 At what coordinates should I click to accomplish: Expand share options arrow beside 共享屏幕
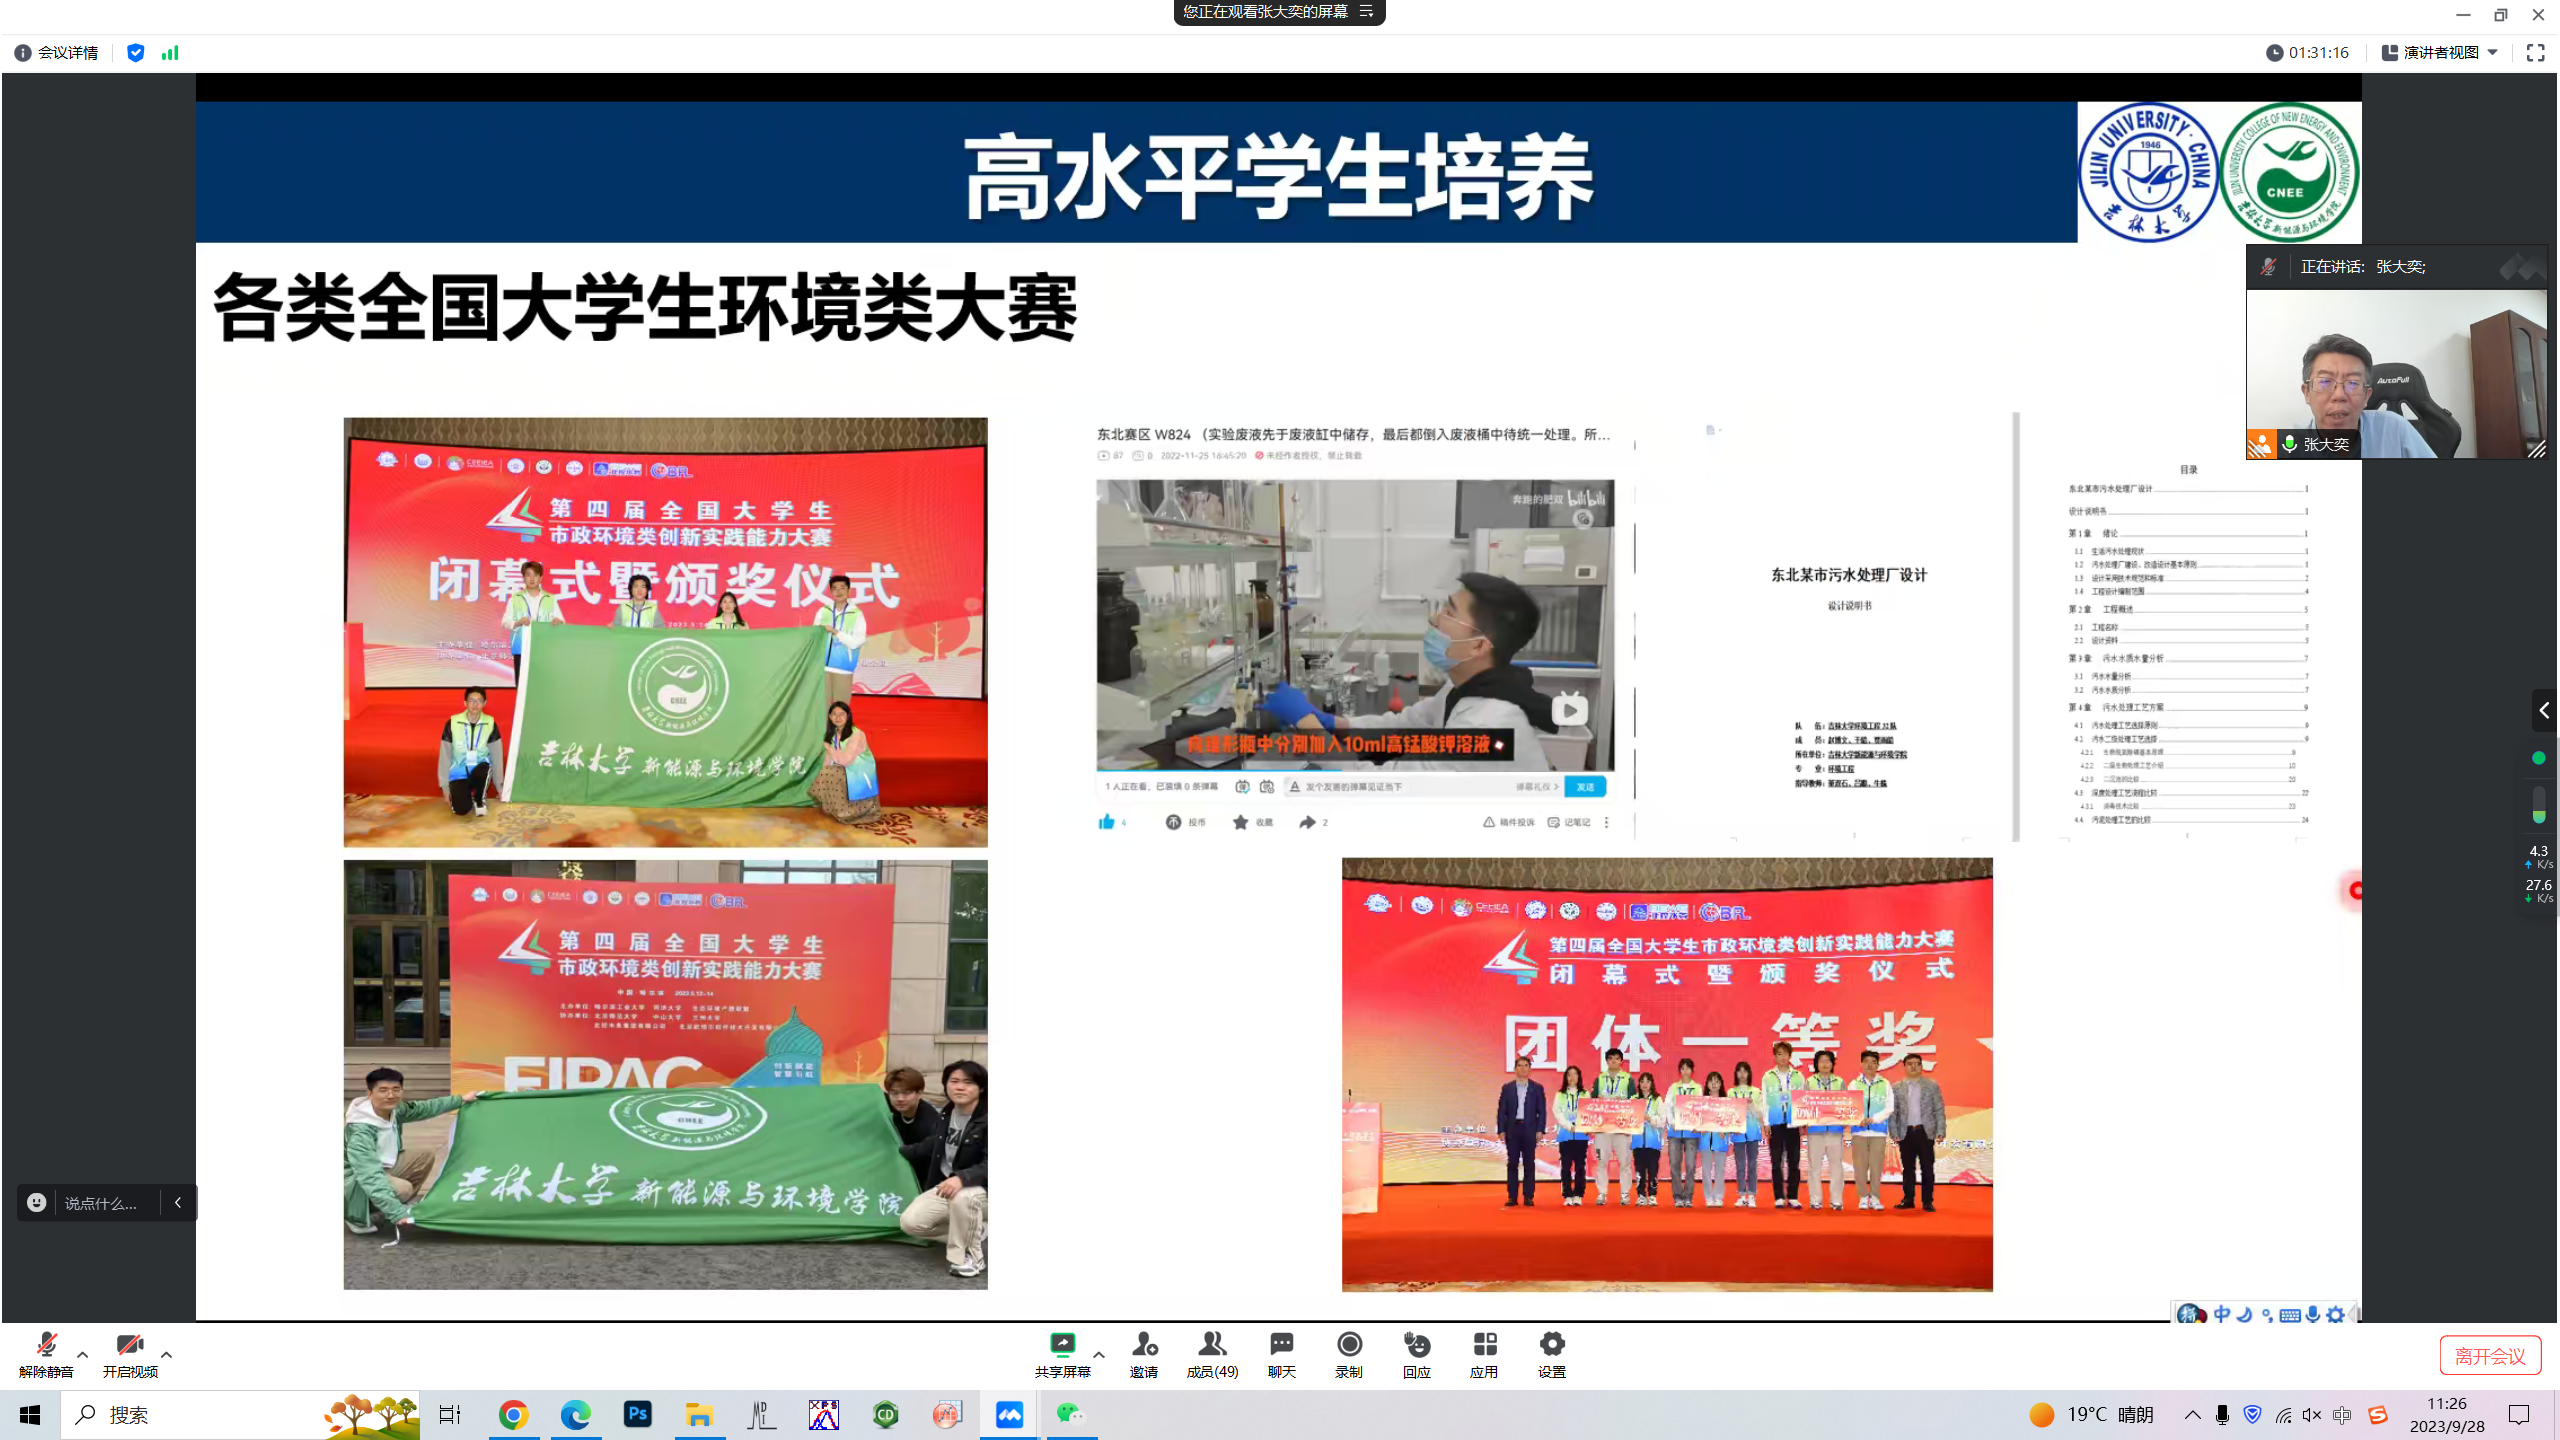click(1099, 1355)
